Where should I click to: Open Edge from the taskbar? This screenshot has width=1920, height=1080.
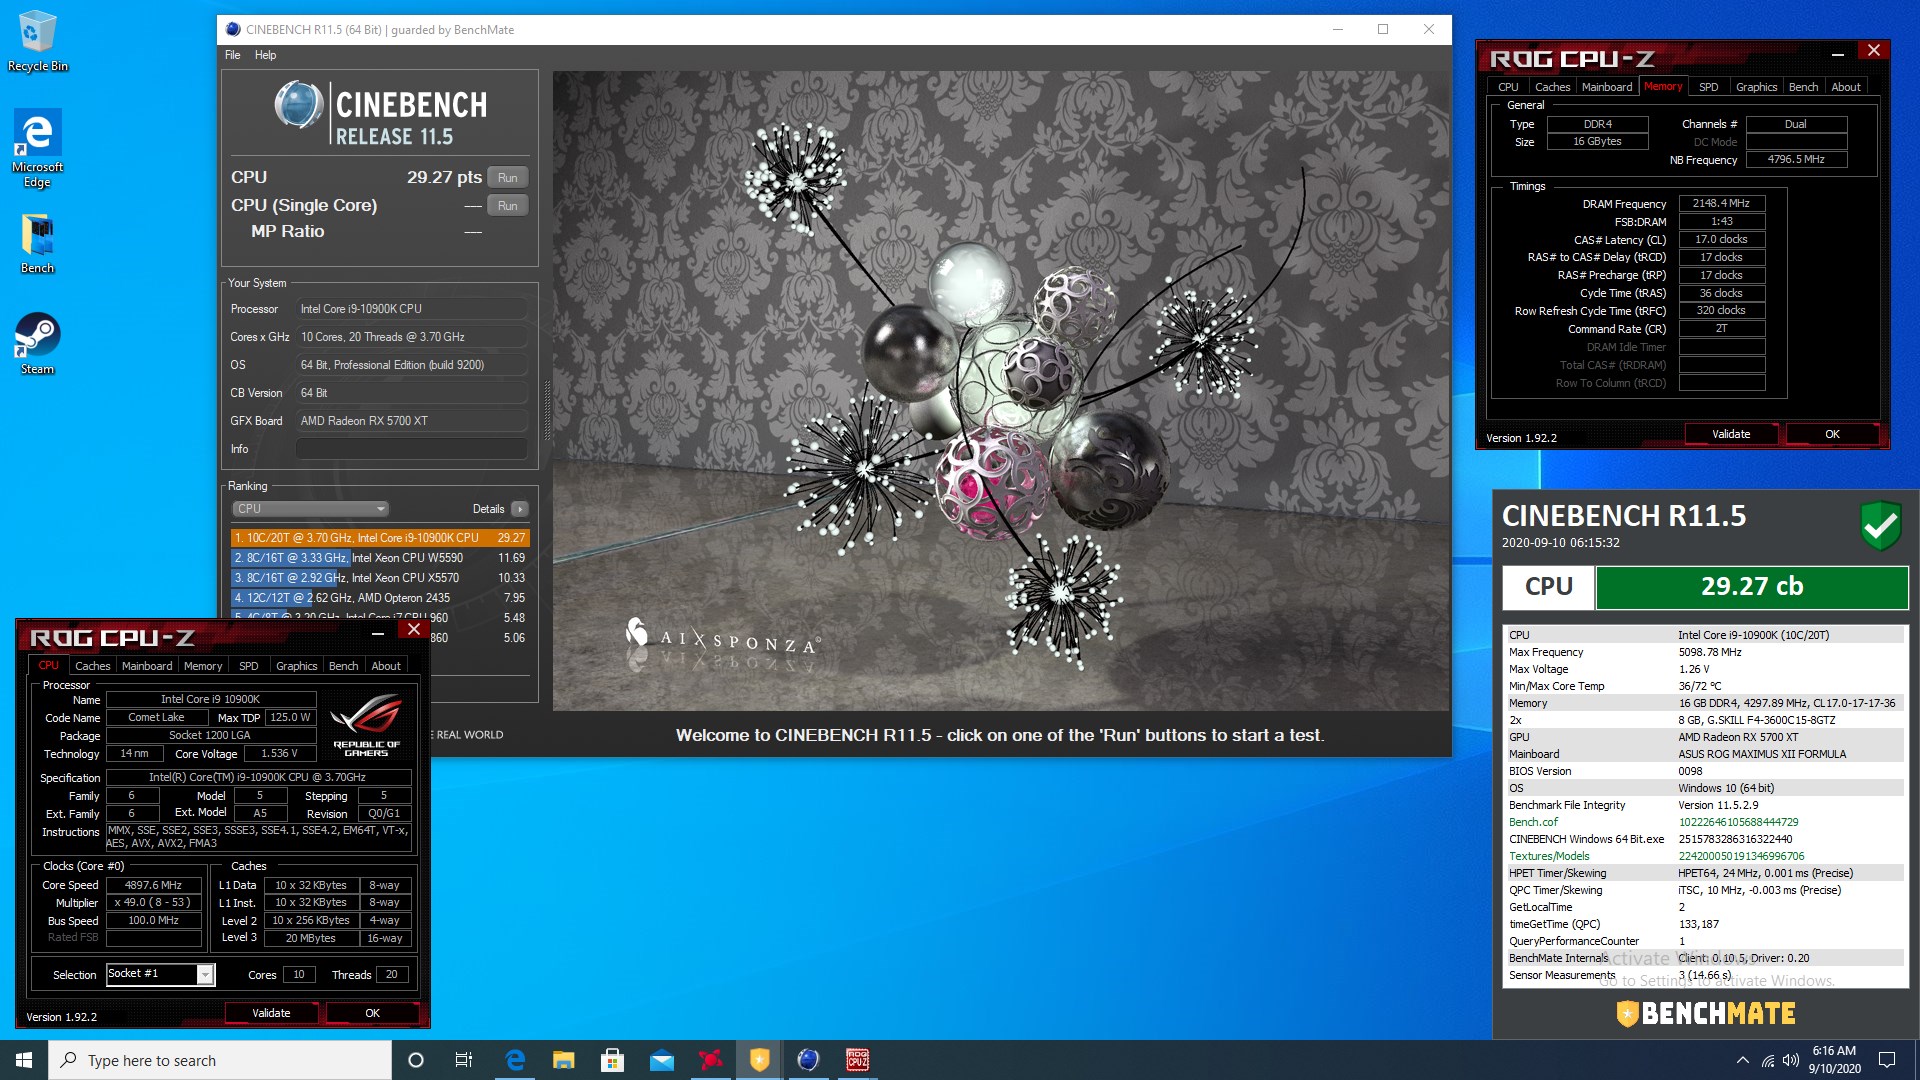tap(515, 1060)
